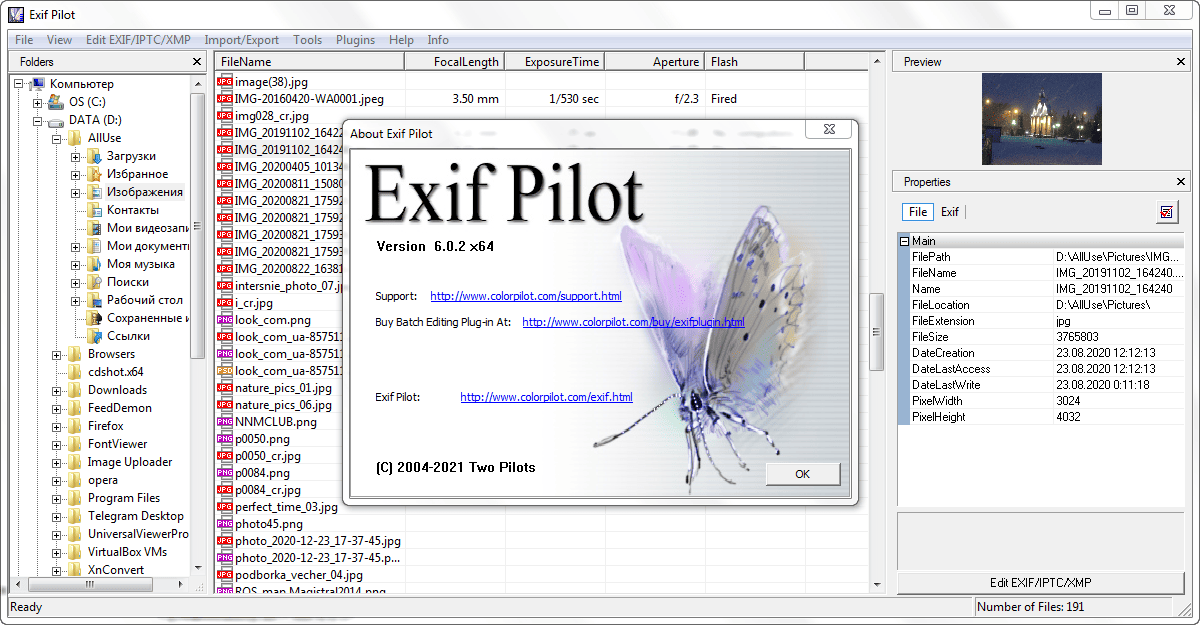
Task: Click the Избранное favorites folder icon
Action: [x=94, y=174]
